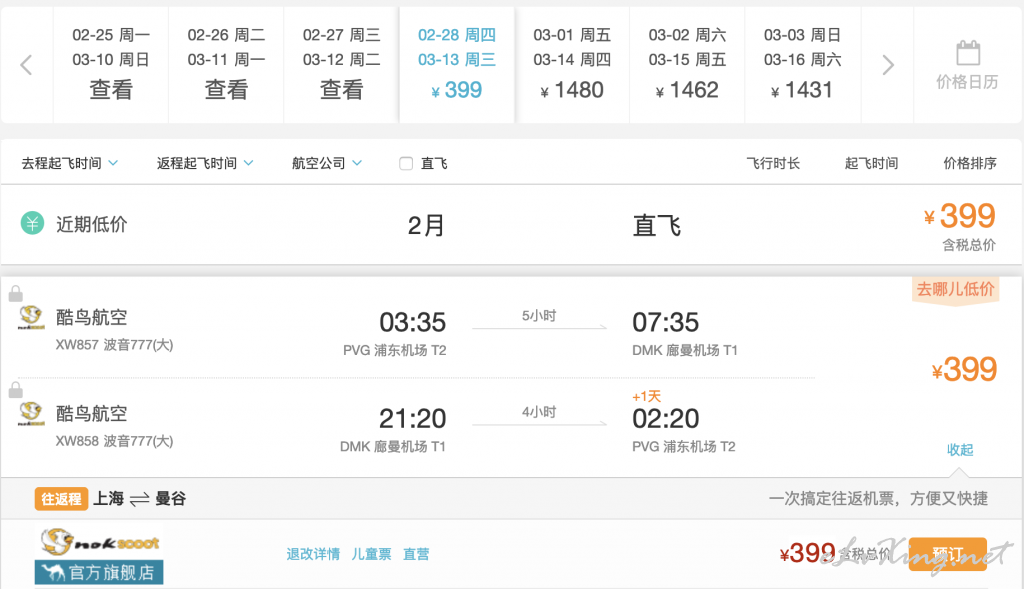Open the airline company dropdown
The image size is (1024, 589).
327,163
